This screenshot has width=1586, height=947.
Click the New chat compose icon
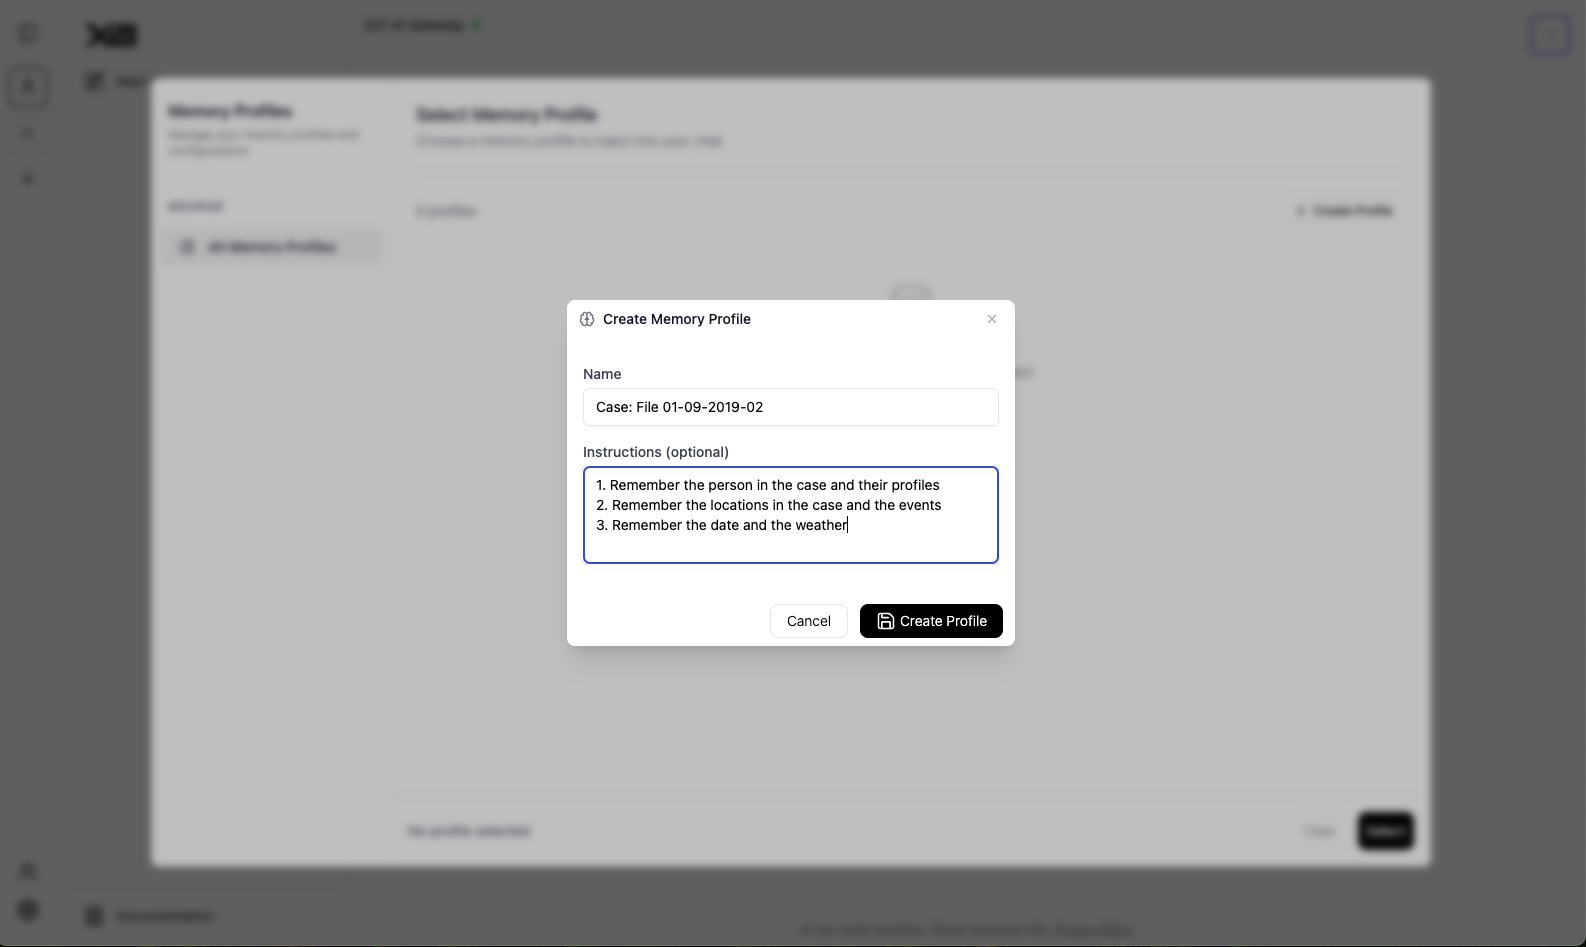(x=95, y=81)
